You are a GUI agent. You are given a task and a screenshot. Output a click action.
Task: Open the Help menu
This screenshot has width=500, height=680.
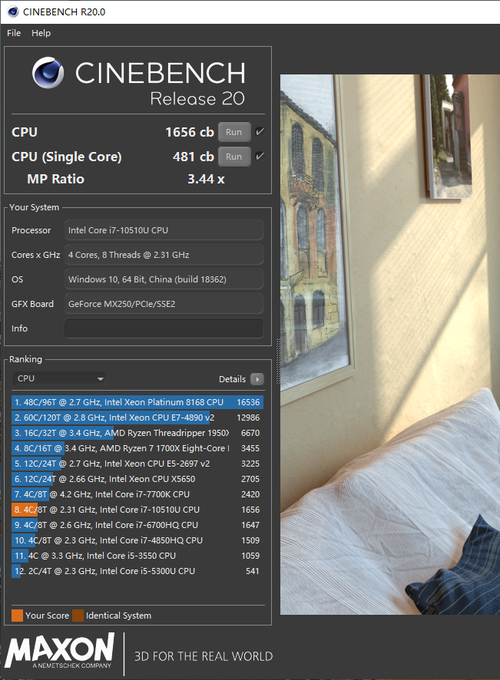[41, 33]
